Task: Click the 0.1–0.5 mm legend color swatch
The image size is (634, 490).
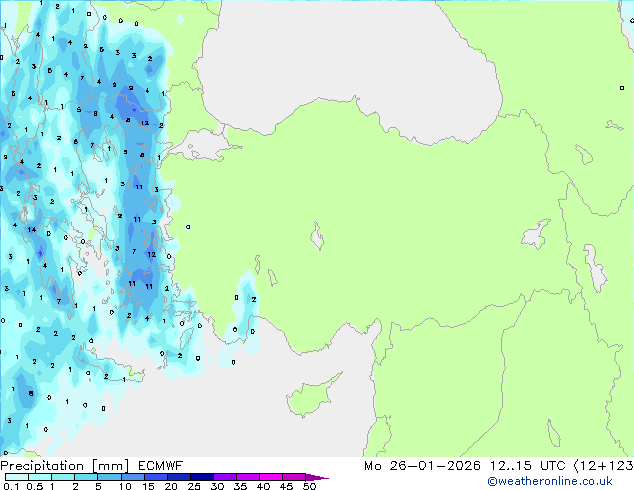Action: pos(17,477)
